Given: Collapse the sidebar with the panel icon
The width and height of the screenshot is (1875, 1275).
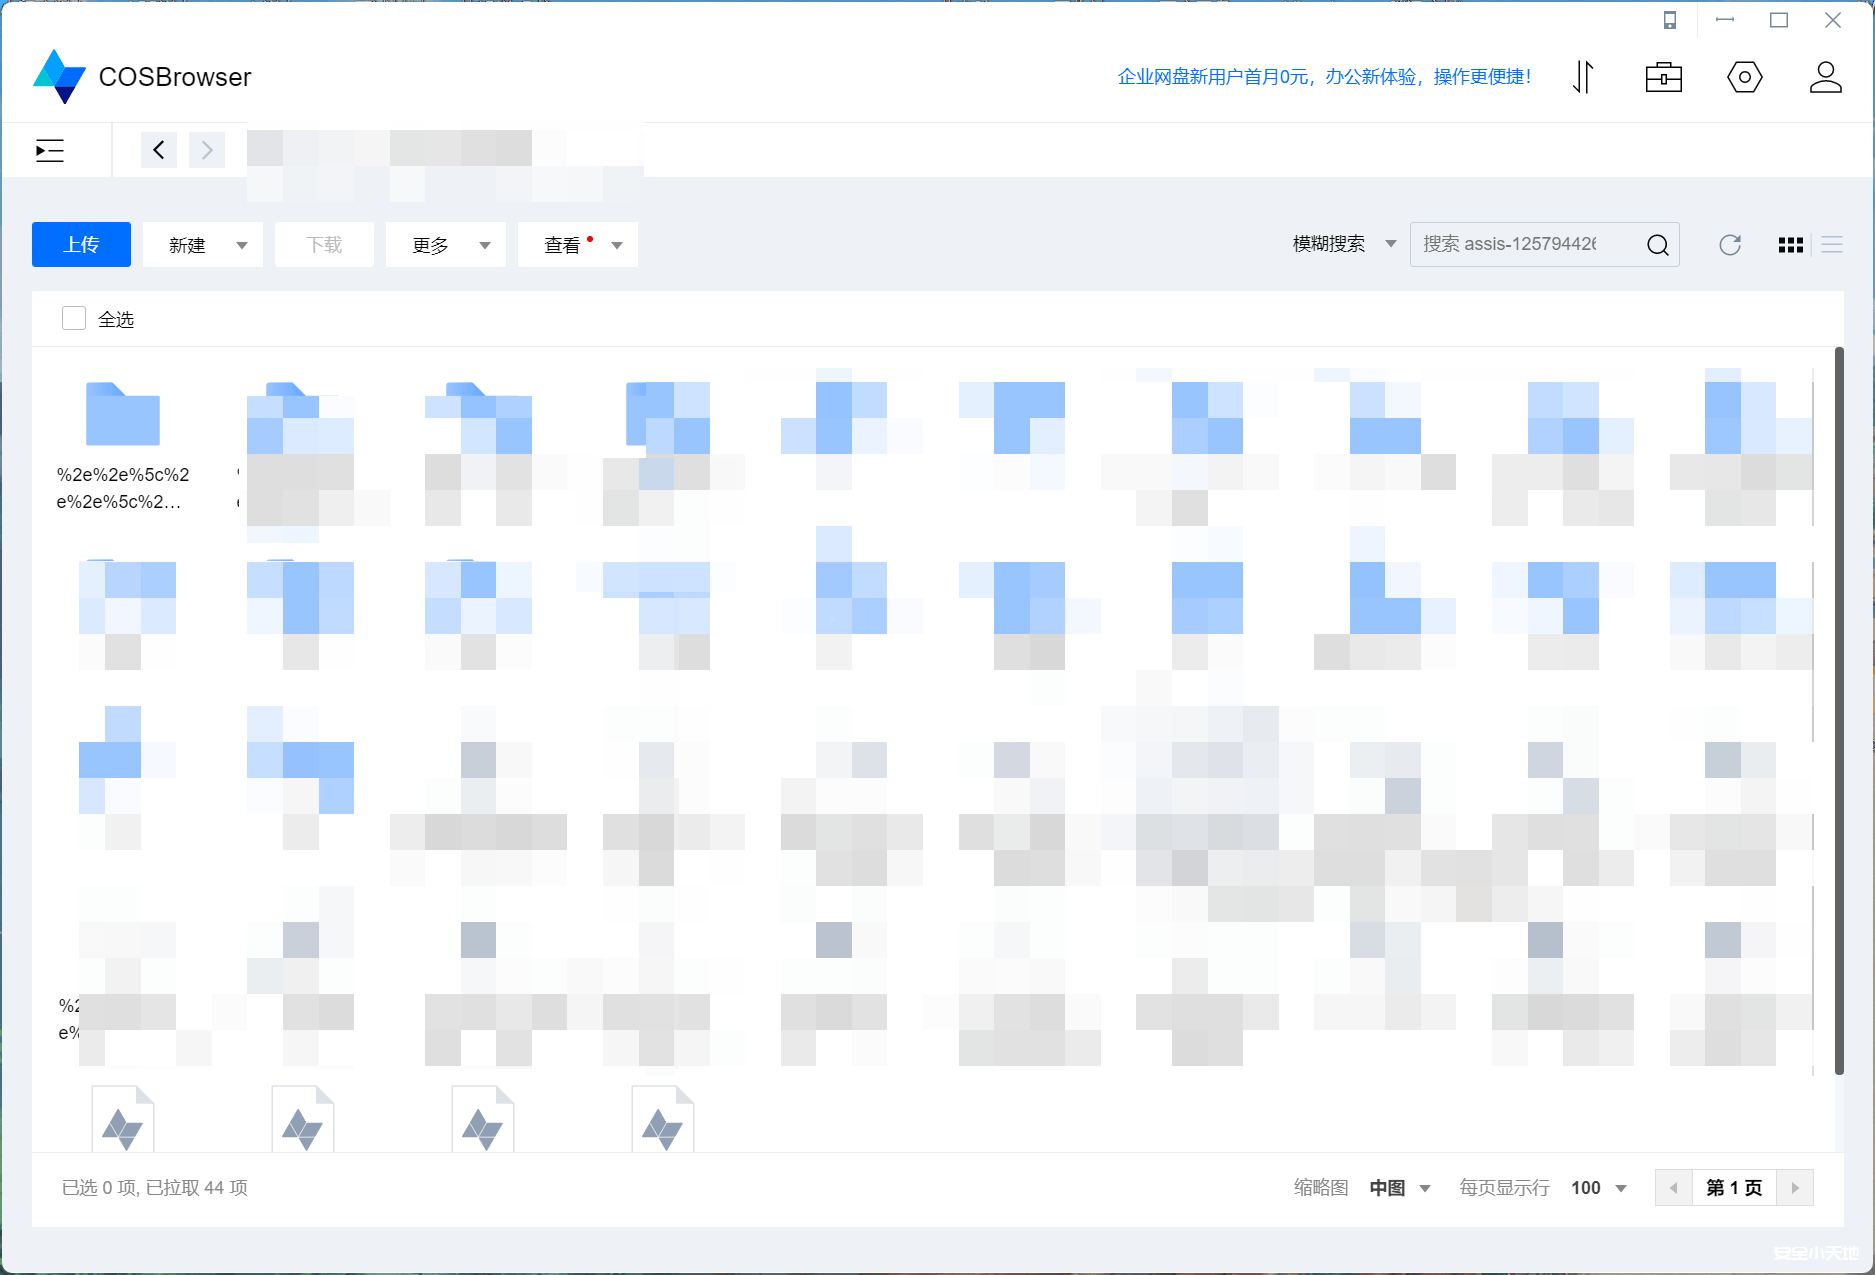Looking at the screenshot, I should coord(48,150).
